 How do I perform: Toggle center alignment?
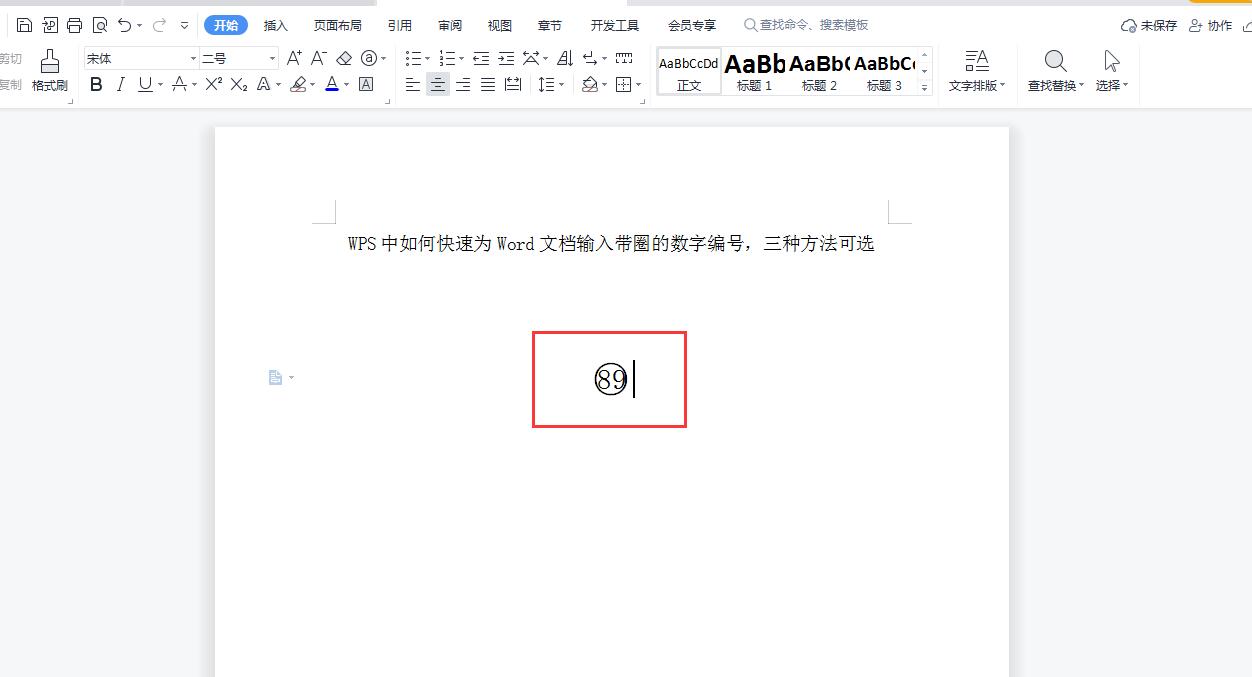438,85
